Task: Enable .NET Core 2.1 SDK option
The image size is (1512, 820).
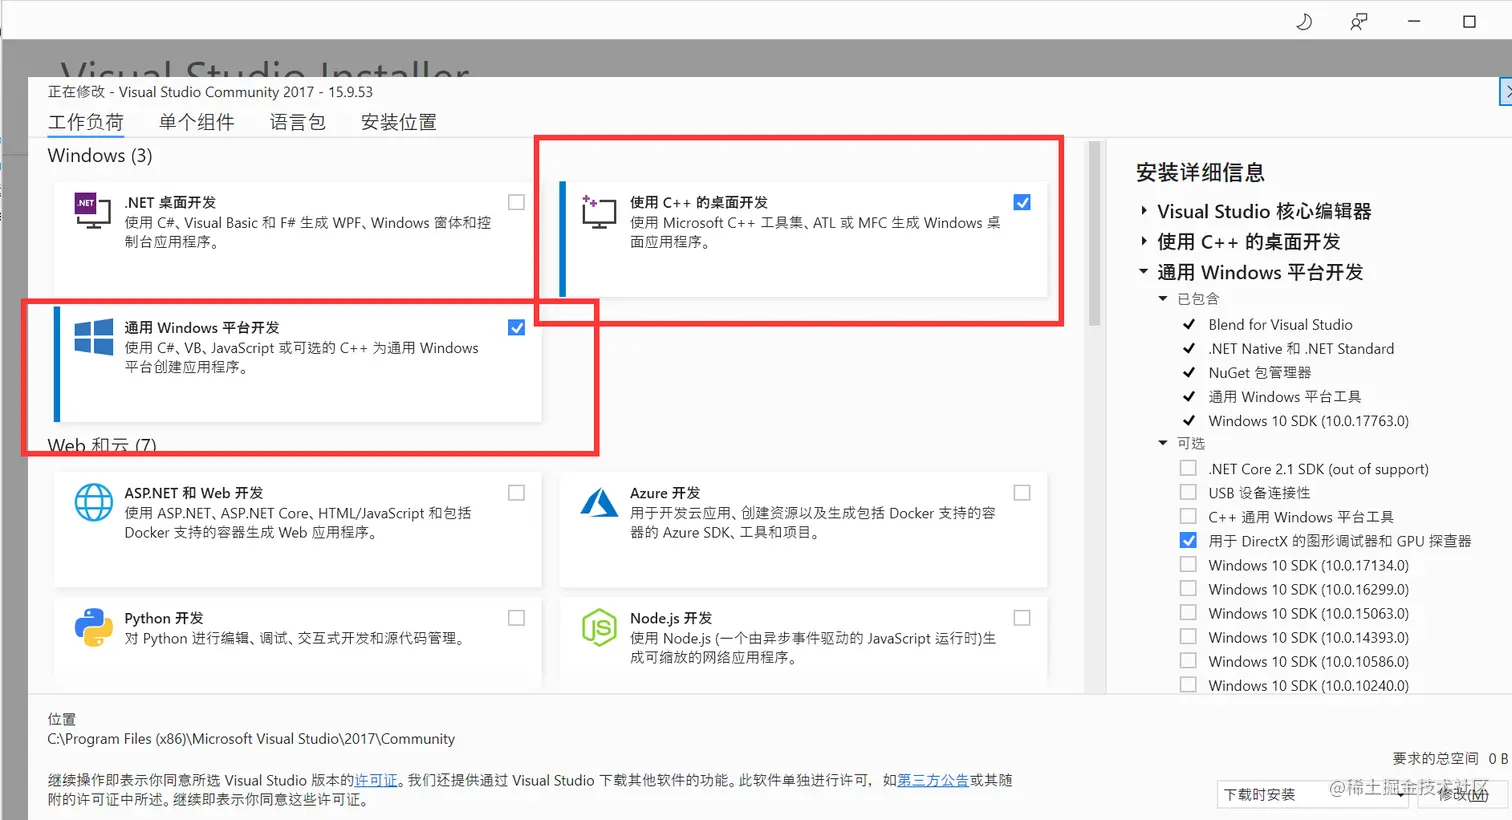Action: pyautogui.click(x=1188, y=468)
